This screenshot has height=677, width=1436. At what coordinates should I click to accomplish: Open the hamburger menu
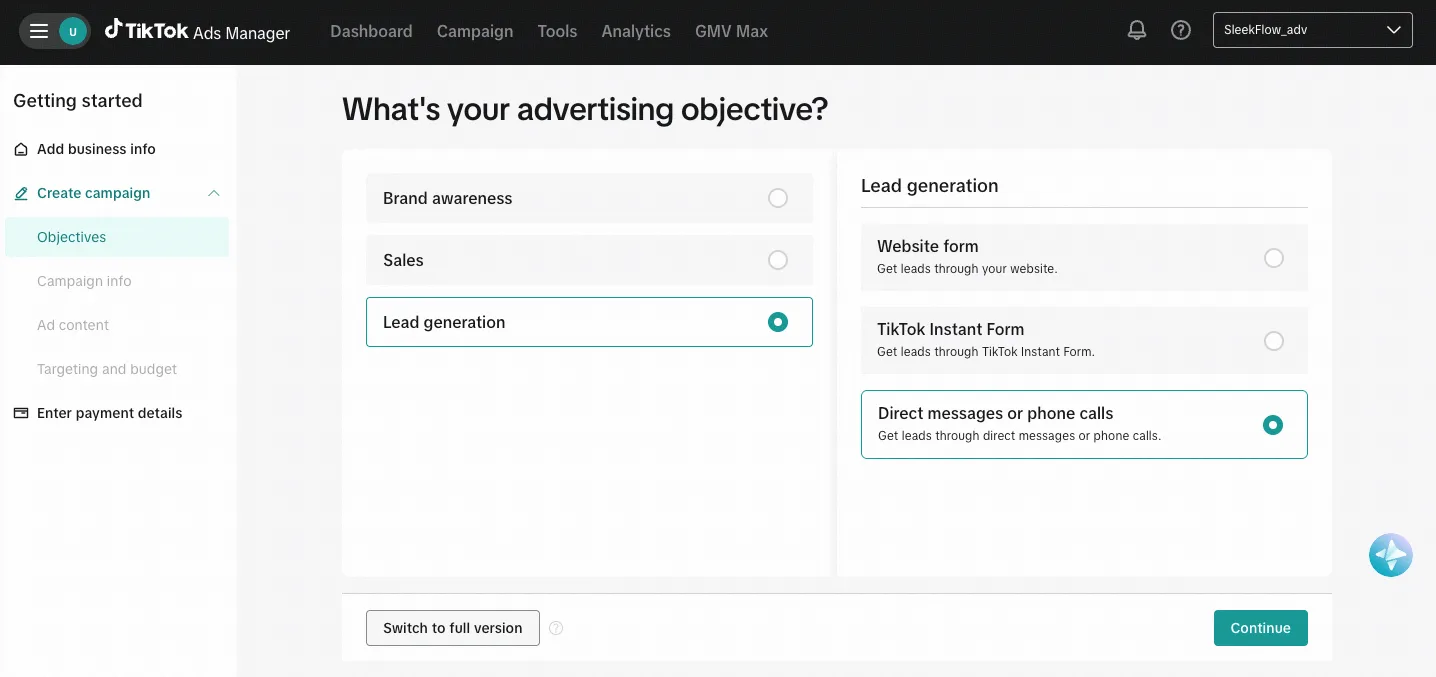[x=39, y=30]
